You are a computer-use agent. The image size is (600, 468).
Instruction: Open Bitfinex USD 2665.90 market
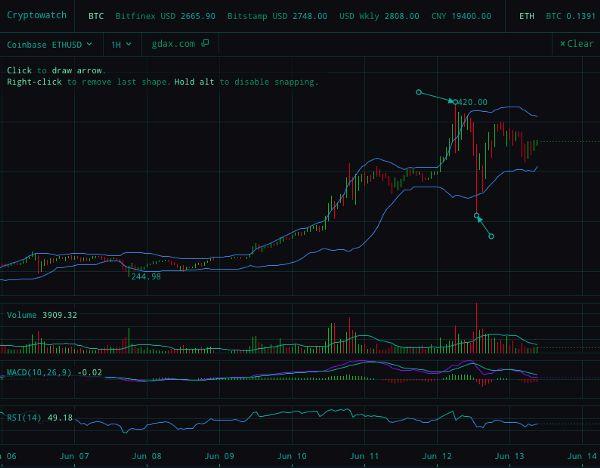pos(165,16)
